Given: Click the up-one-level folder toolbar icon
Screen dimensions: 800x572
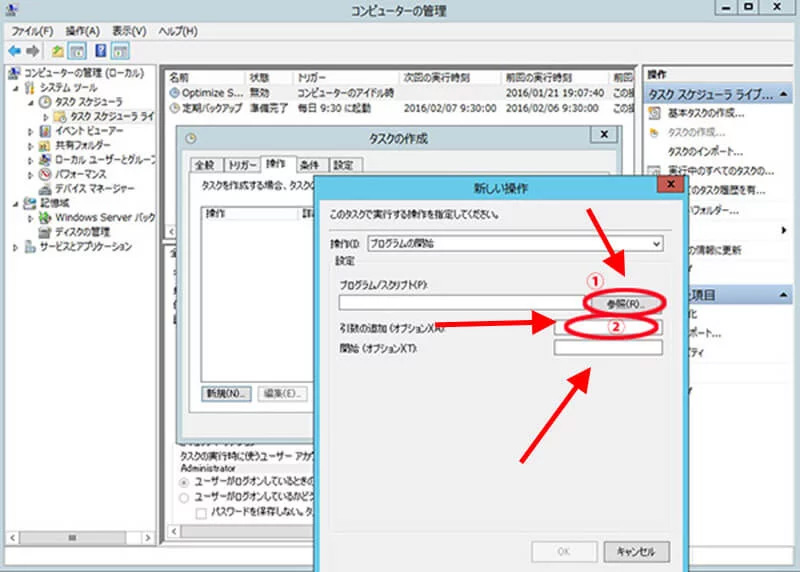Looking at the screenshot, I should (58, 50).
